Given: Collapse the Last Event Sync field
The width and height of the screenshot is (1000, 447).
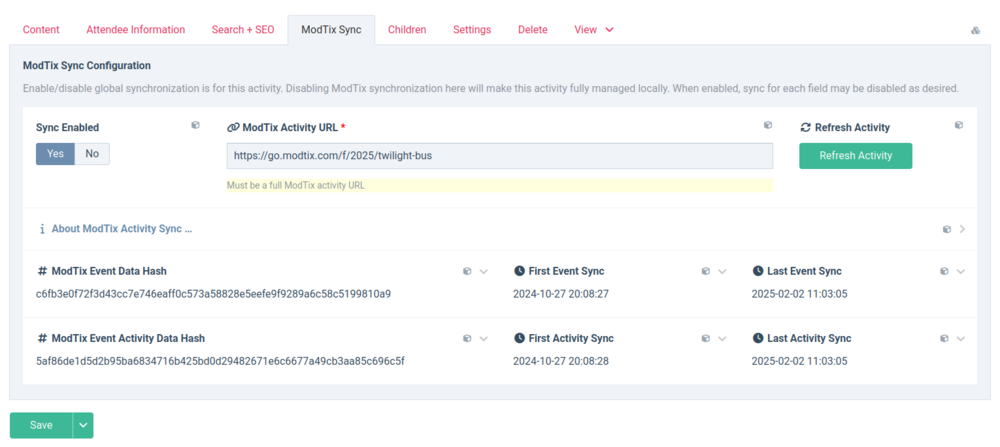Looking at the screenshot, I should coord(961,271).
